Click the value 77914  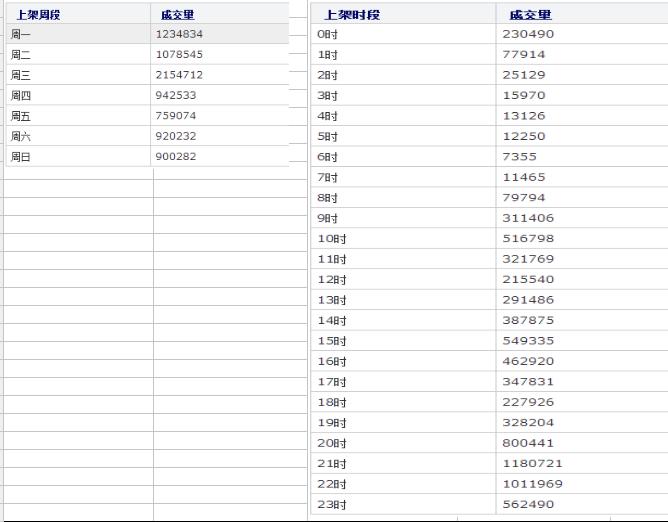point(524,55)
